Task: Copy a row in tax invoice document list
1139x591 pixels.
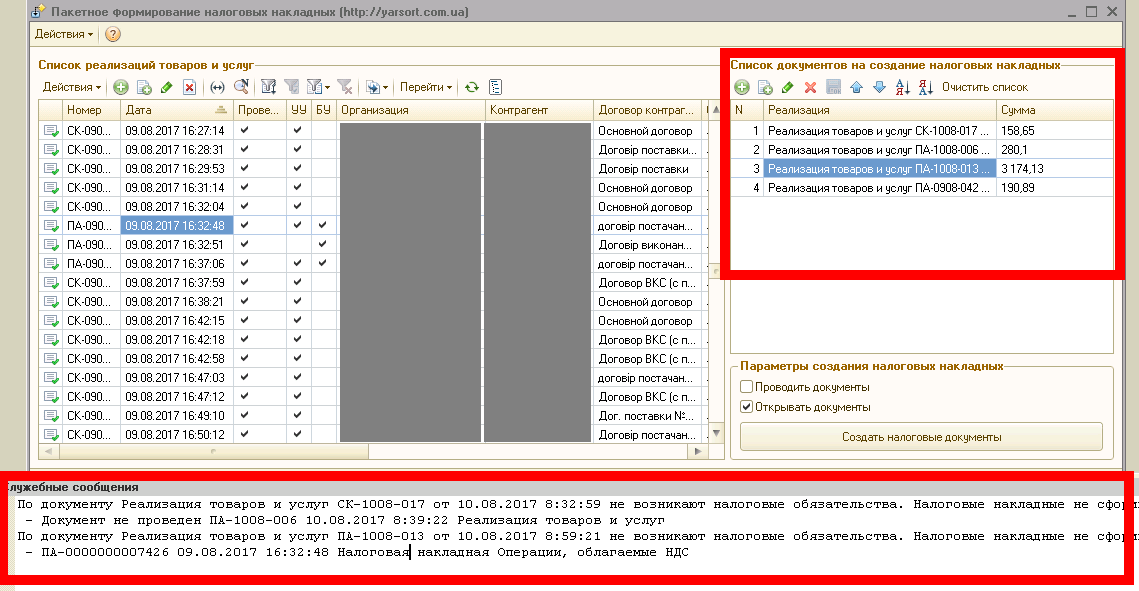Action: click(x=765, y=87)
